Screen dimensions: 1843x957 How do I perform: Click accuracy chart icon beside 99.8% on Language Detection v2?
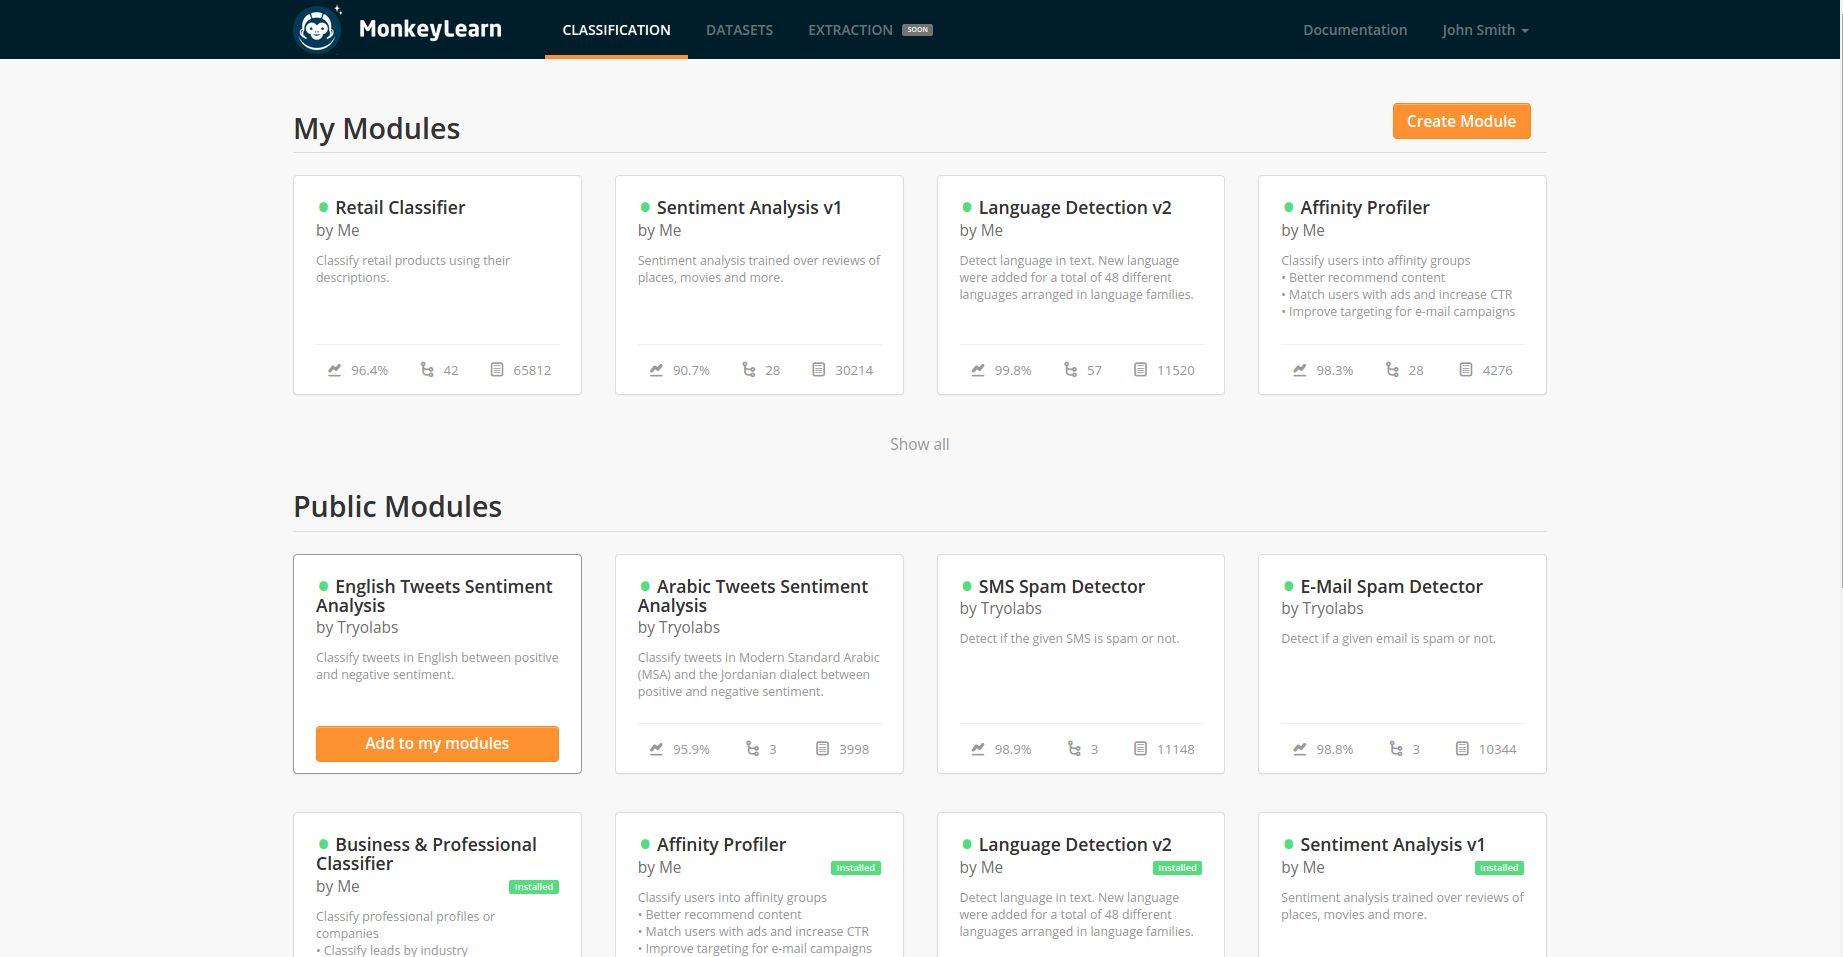coord(978,370)
